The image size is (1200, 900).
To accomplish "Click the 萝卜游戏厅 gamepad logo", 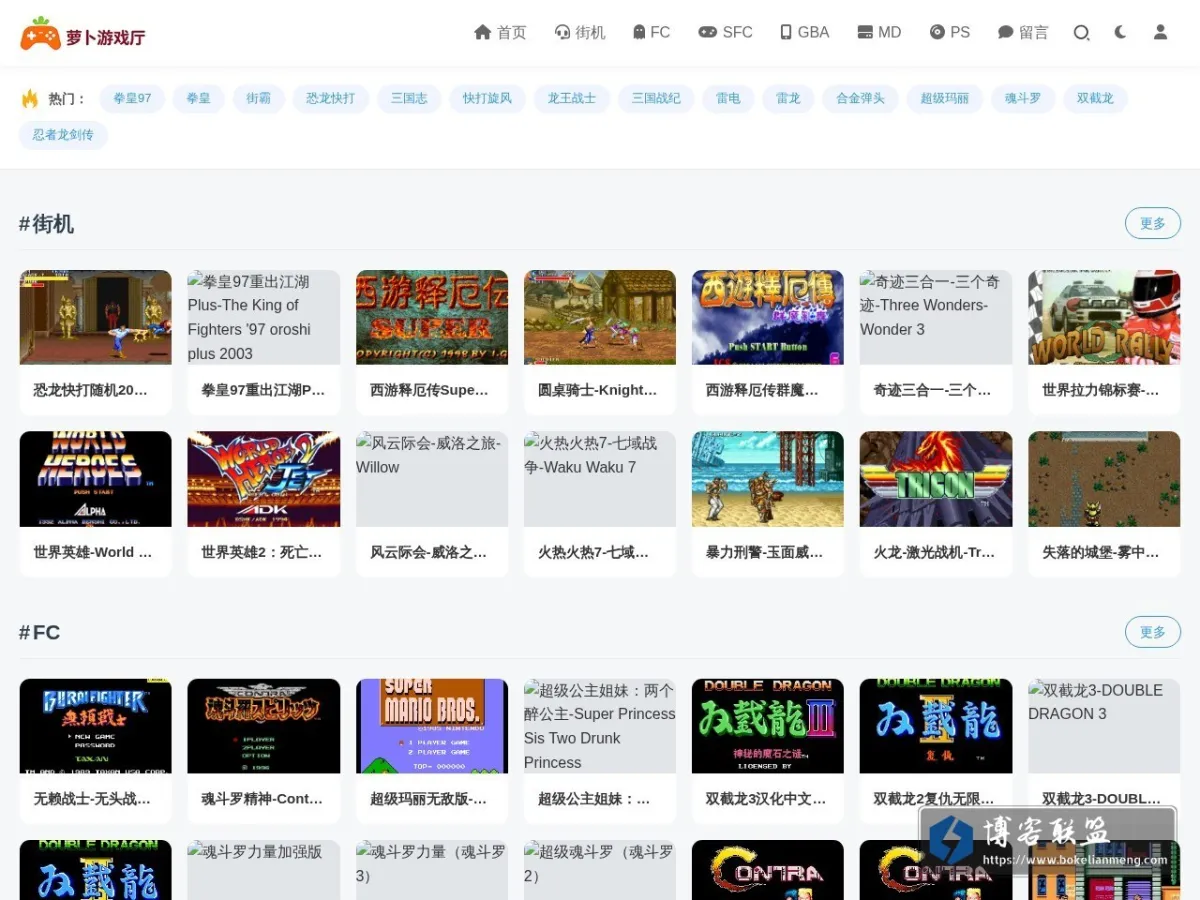I will [x=83, y=33].
